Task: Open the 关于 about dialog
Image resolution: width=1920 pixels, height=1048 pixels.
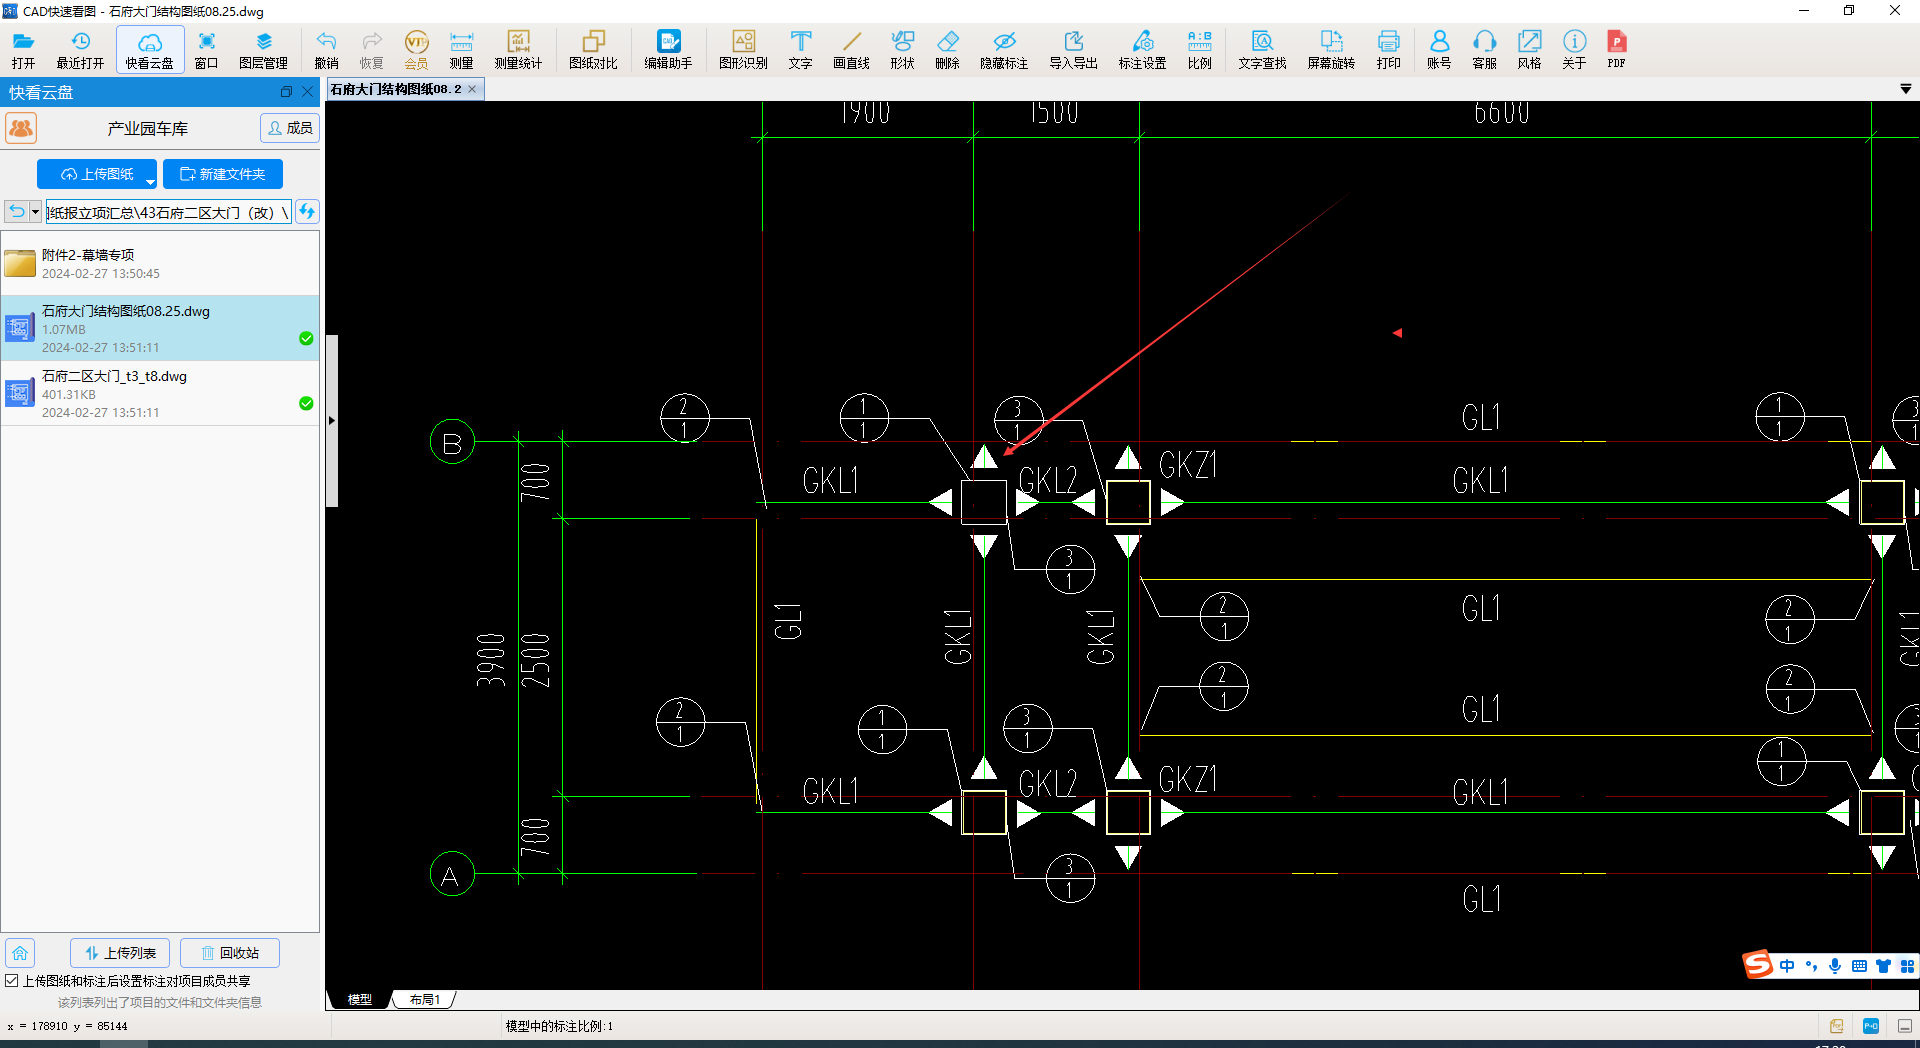Action: pos(1574,49)
